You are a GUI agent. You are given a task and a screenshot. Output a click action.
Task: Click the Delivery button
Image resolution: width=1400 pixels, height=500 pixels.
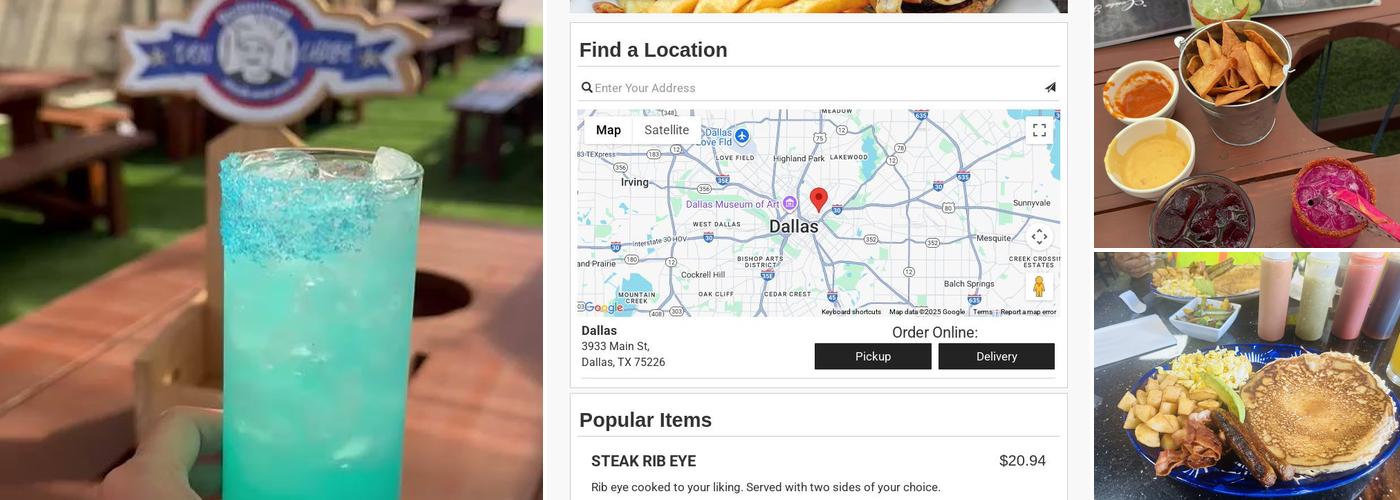coord(996,356)
